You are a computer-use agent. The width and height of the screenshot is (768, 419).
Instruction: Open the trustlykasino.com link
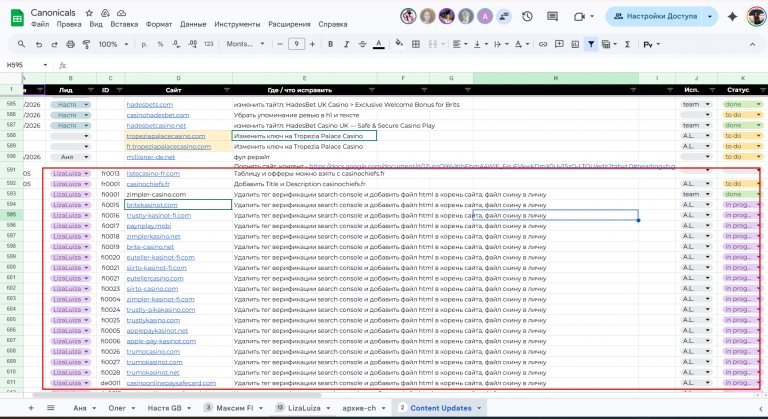coord(153,320)
